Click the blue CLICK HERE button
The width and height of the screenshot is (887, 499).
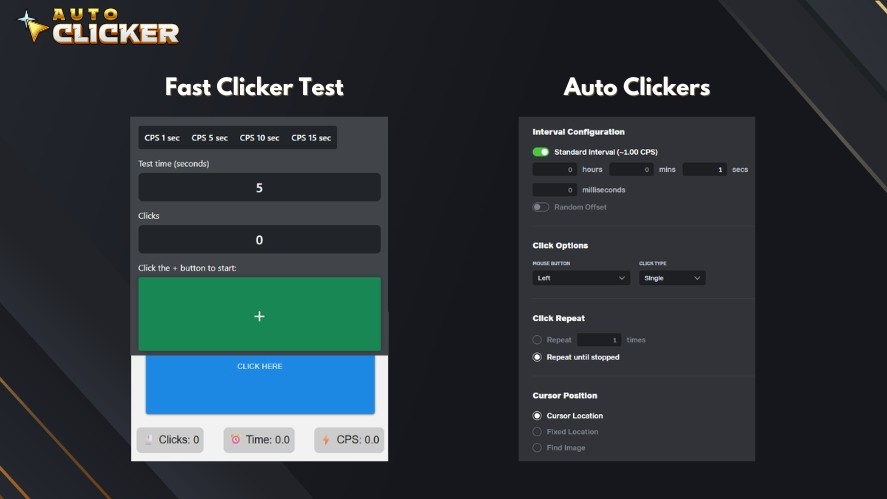(x=260, y=385)
